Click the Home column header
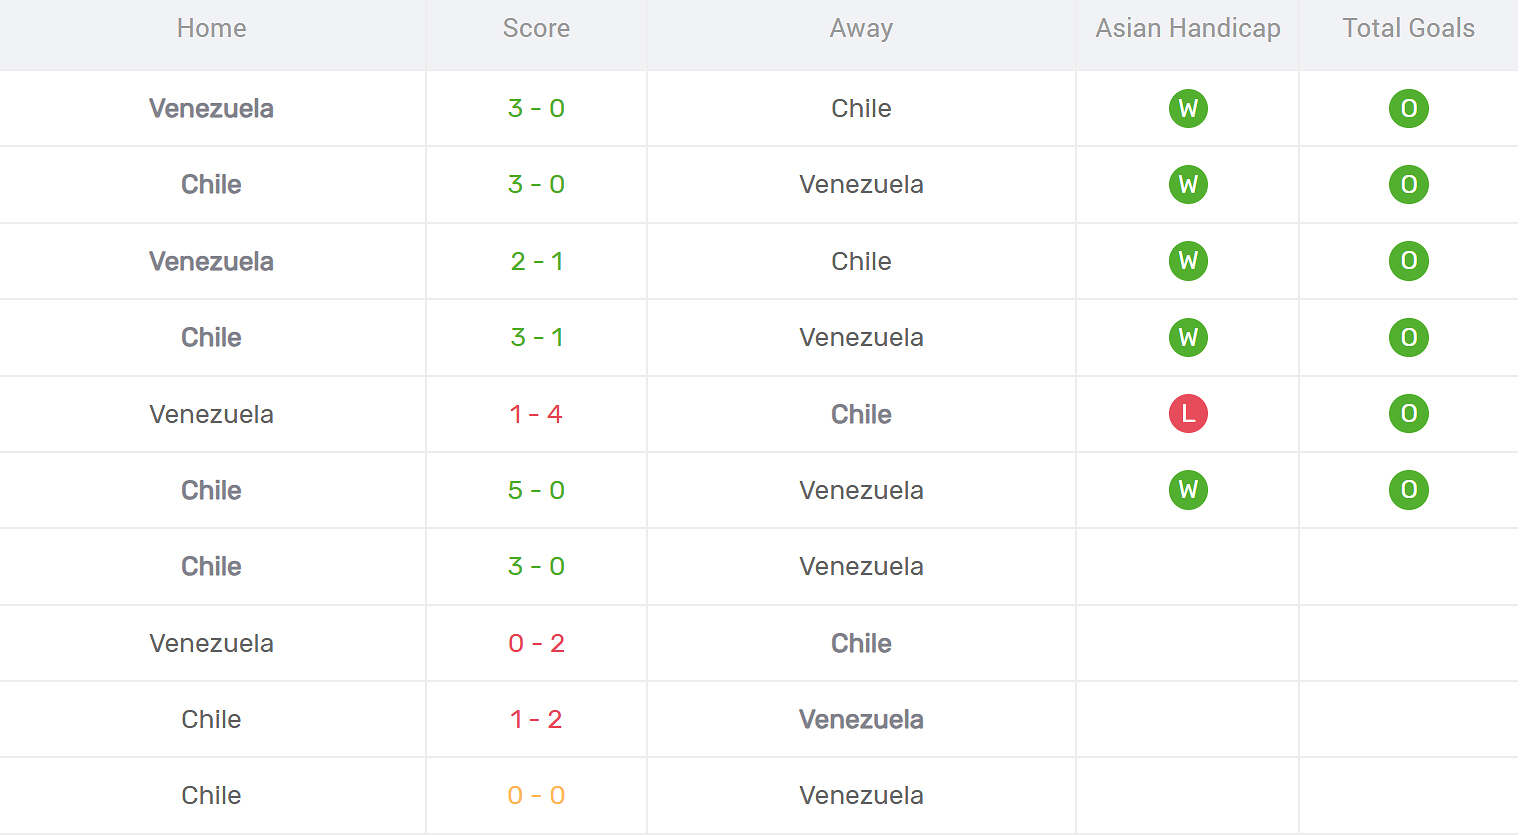Image resolution: width=1521 pixels, height=835 pixels. [211, 28]
